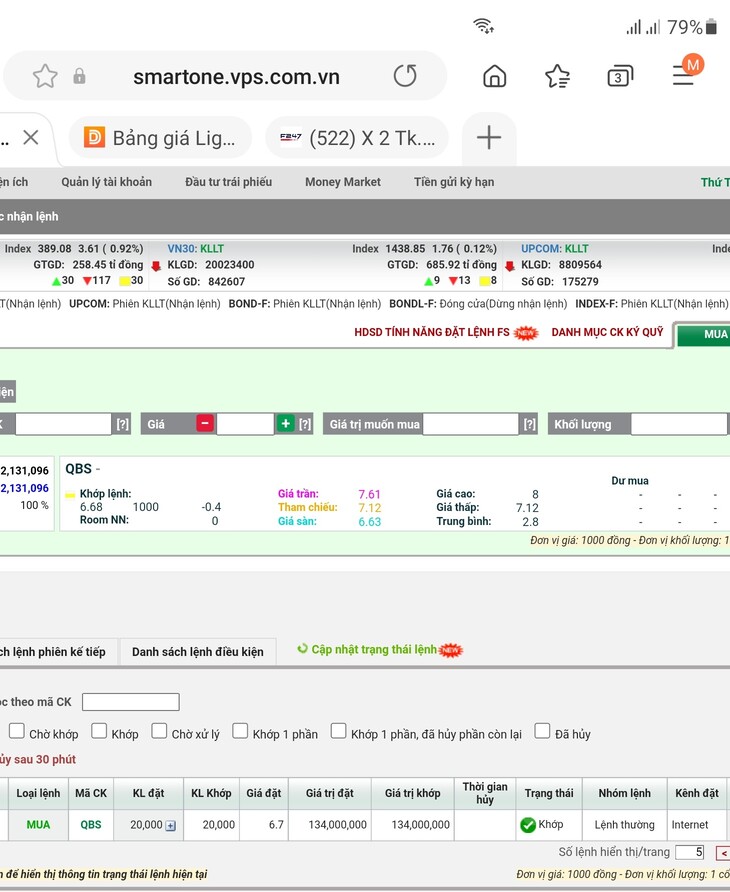Open HDSD tính năng đặt lệnh FS link
Image resolution: width=730 pixels, height=892 pixels.
coord(432,332)
